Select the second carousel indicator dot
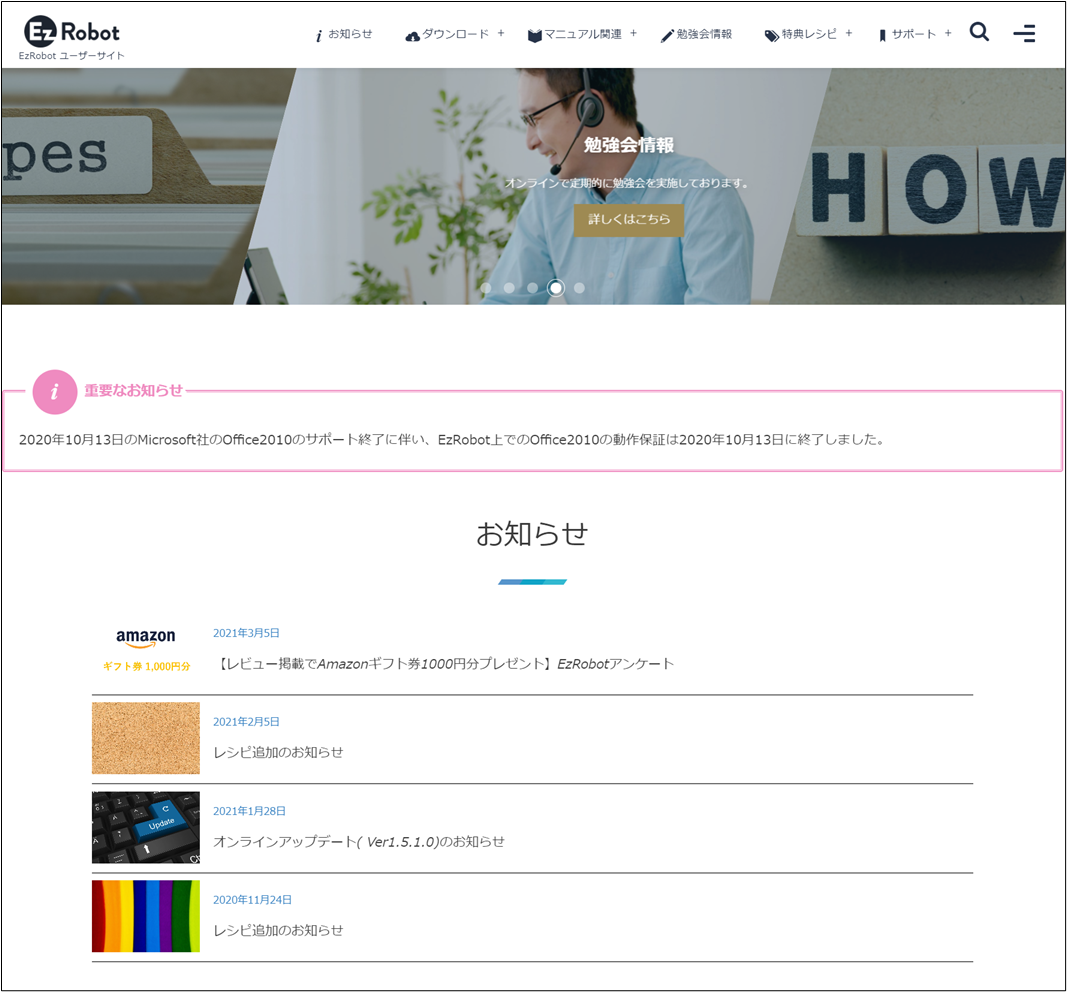Viewport: 1067px width, 992px height. click(510, 287)
